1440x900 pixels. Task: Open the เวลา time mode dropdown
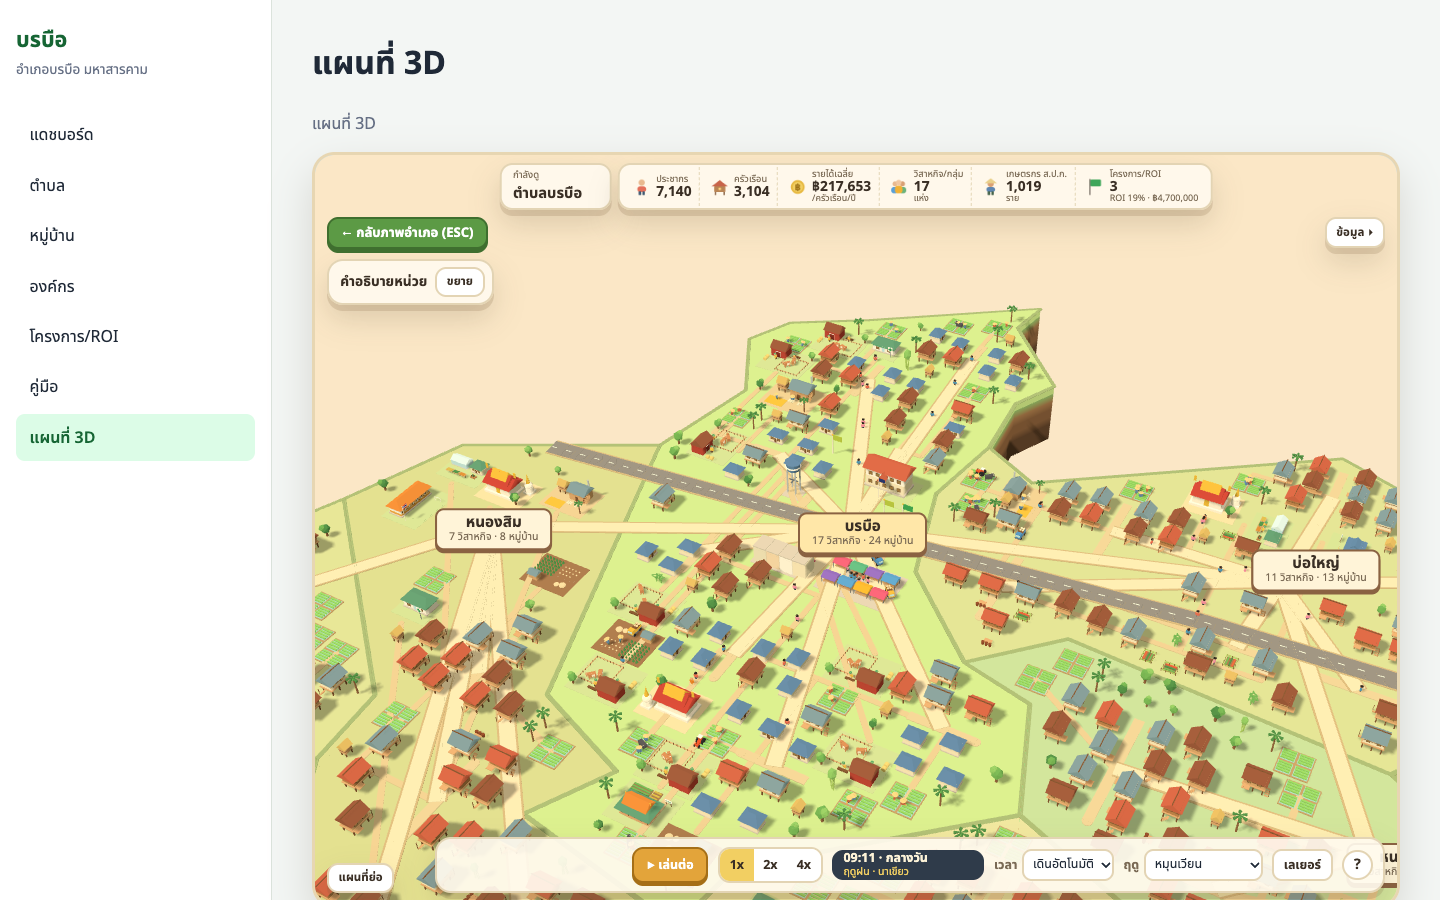pyautogui.click(x=1068, y=865)
